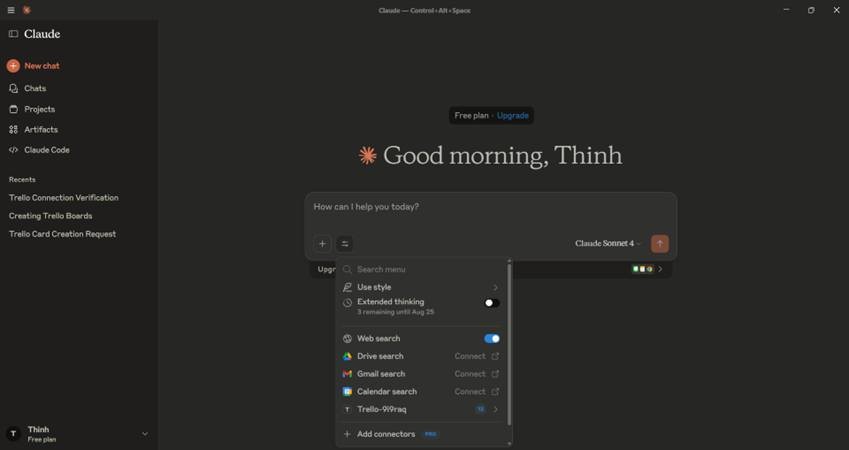Open external link icon for Drive search
Viewport: 849px width, 450px height.
coord(495,356)
